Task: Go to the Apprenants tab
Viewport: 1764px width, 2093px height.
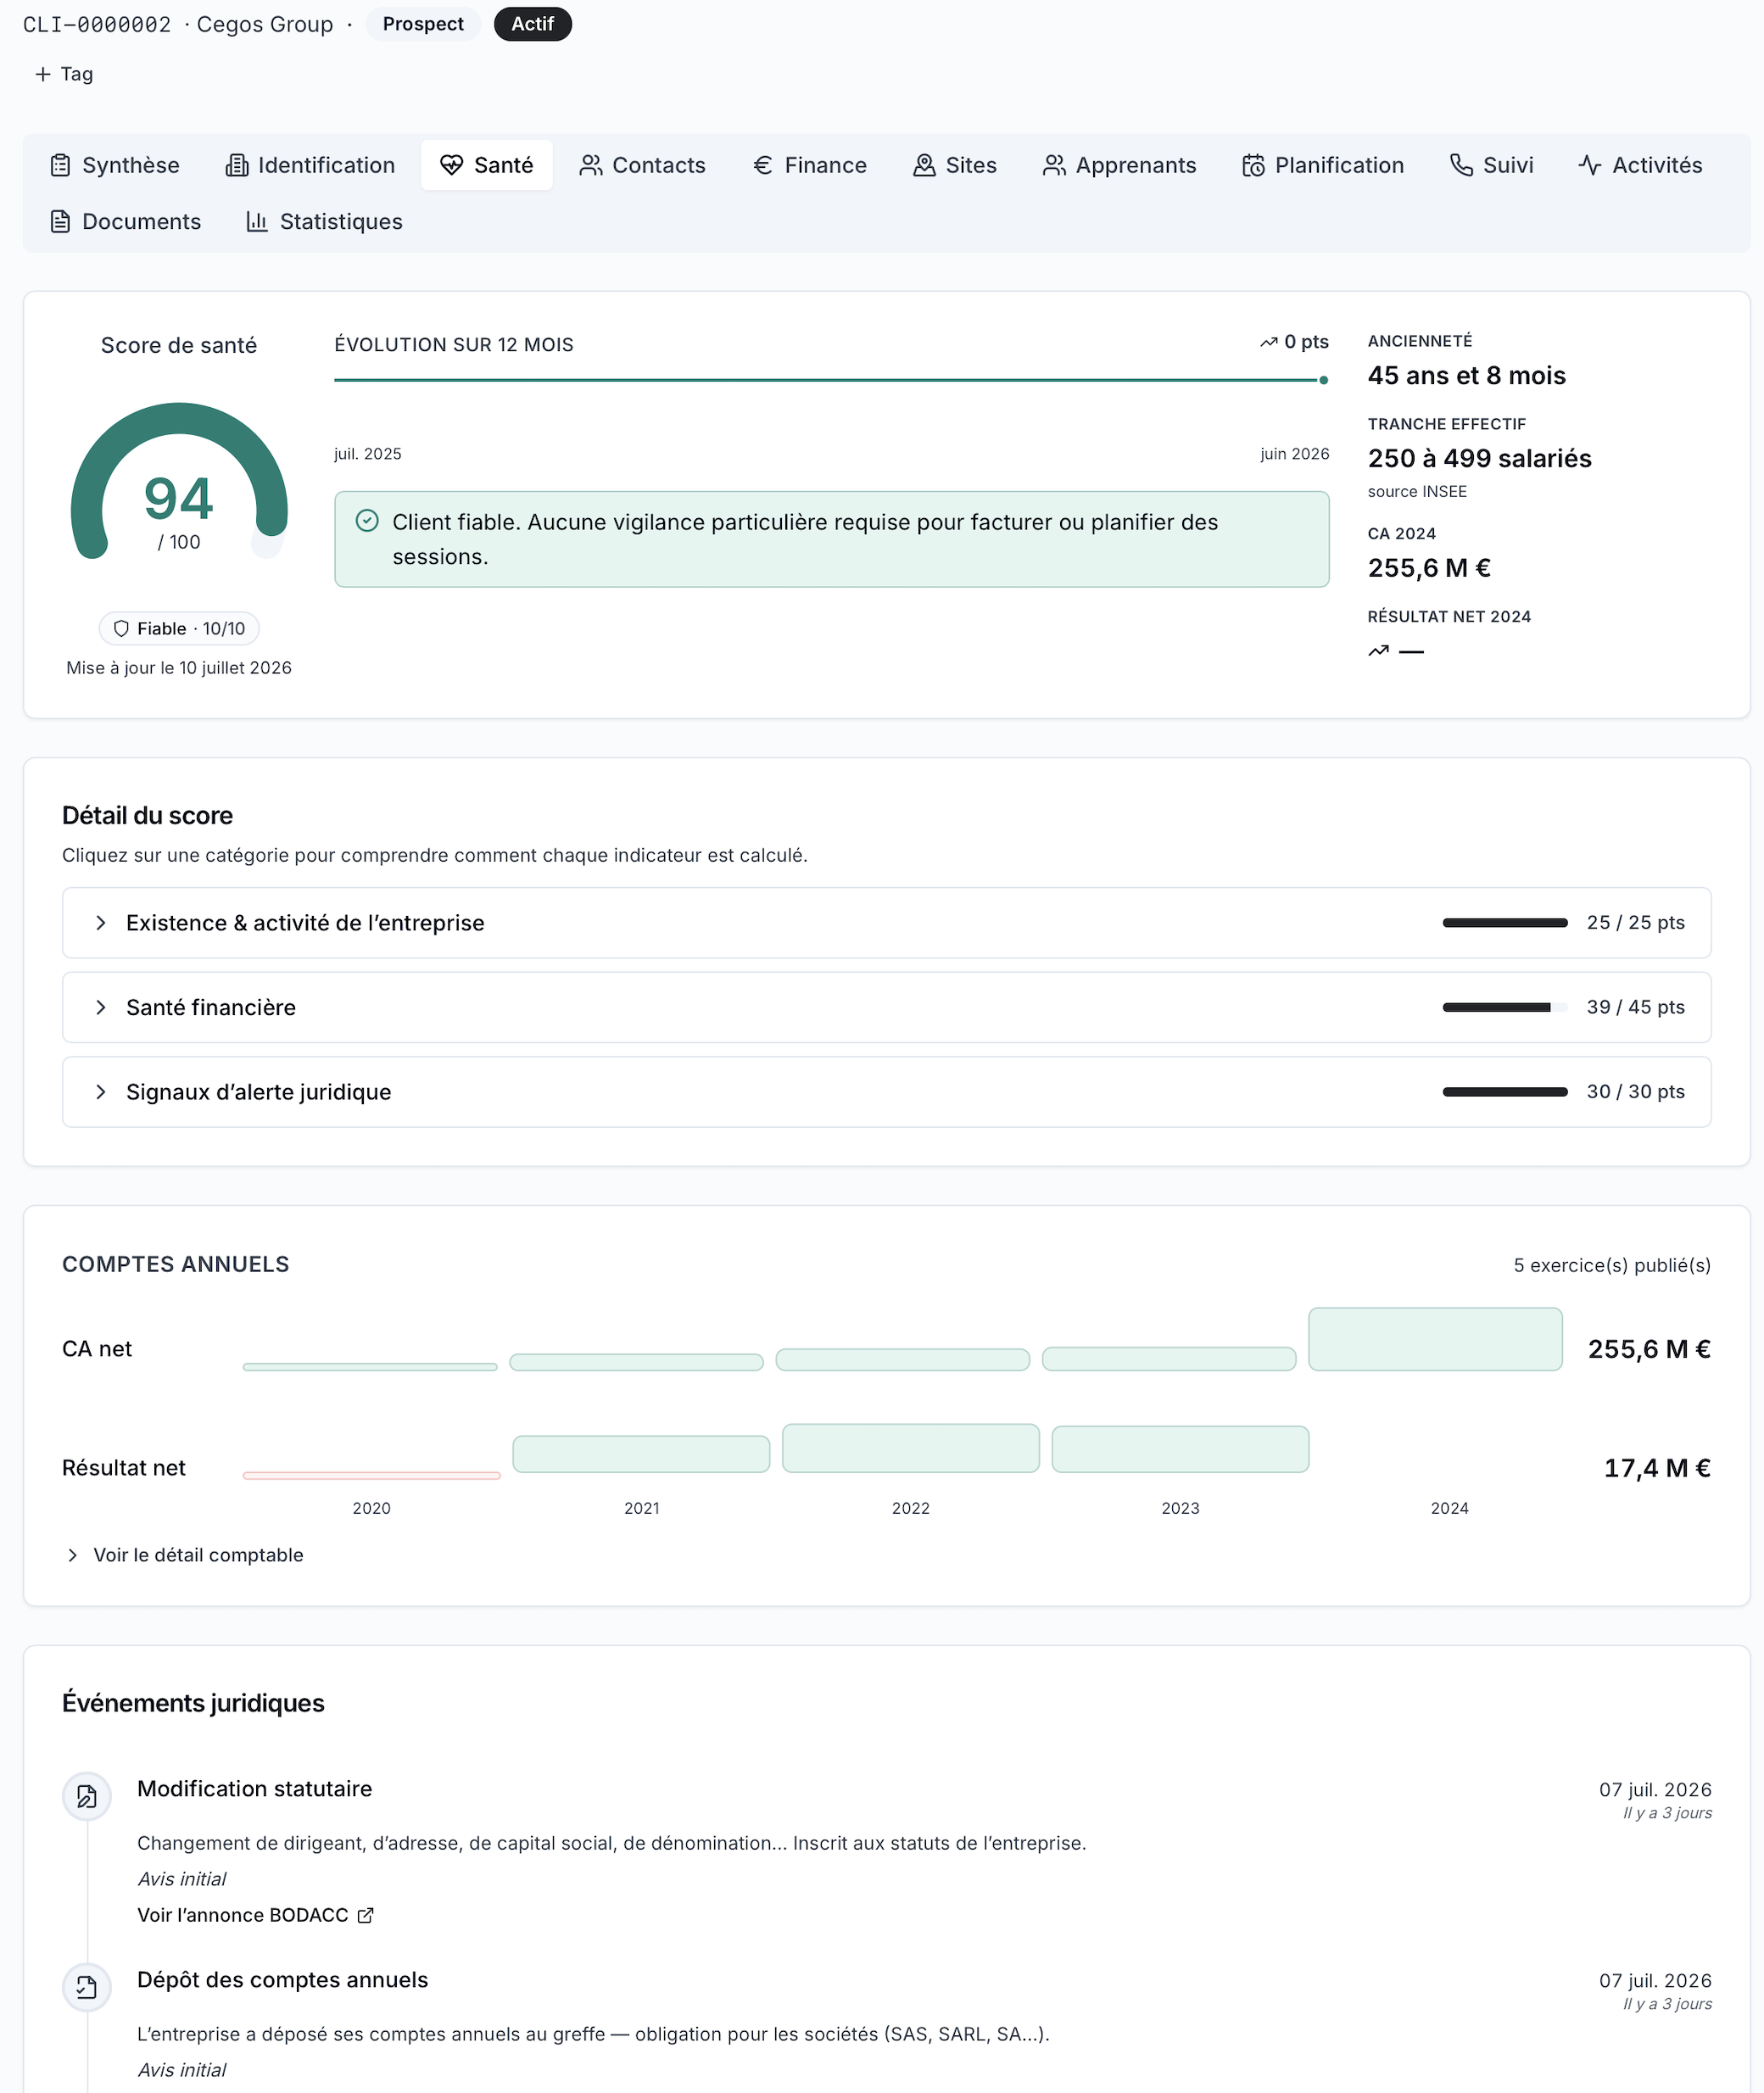Action: [x=1120, y=165]
